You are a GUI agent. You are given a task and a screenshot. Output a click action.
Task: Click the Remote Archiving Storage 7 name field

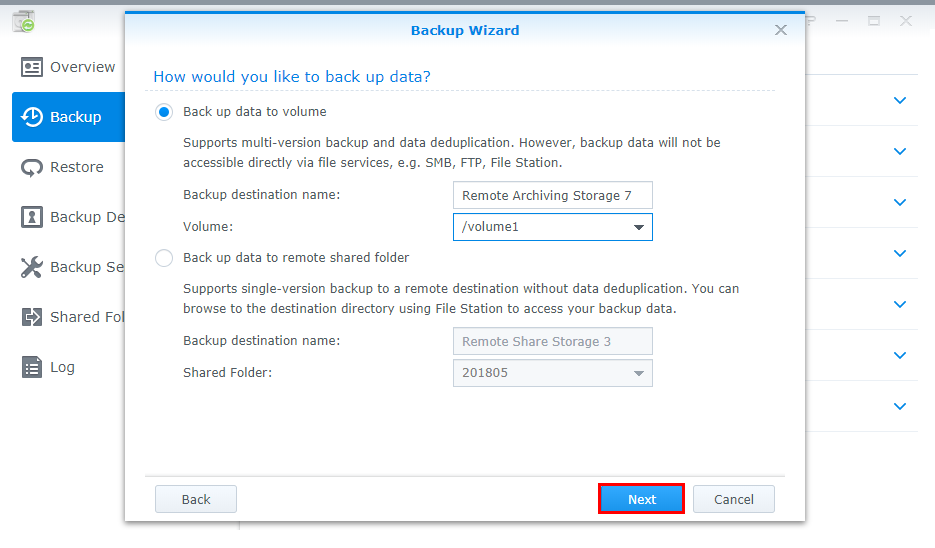[x=552, y=195]
